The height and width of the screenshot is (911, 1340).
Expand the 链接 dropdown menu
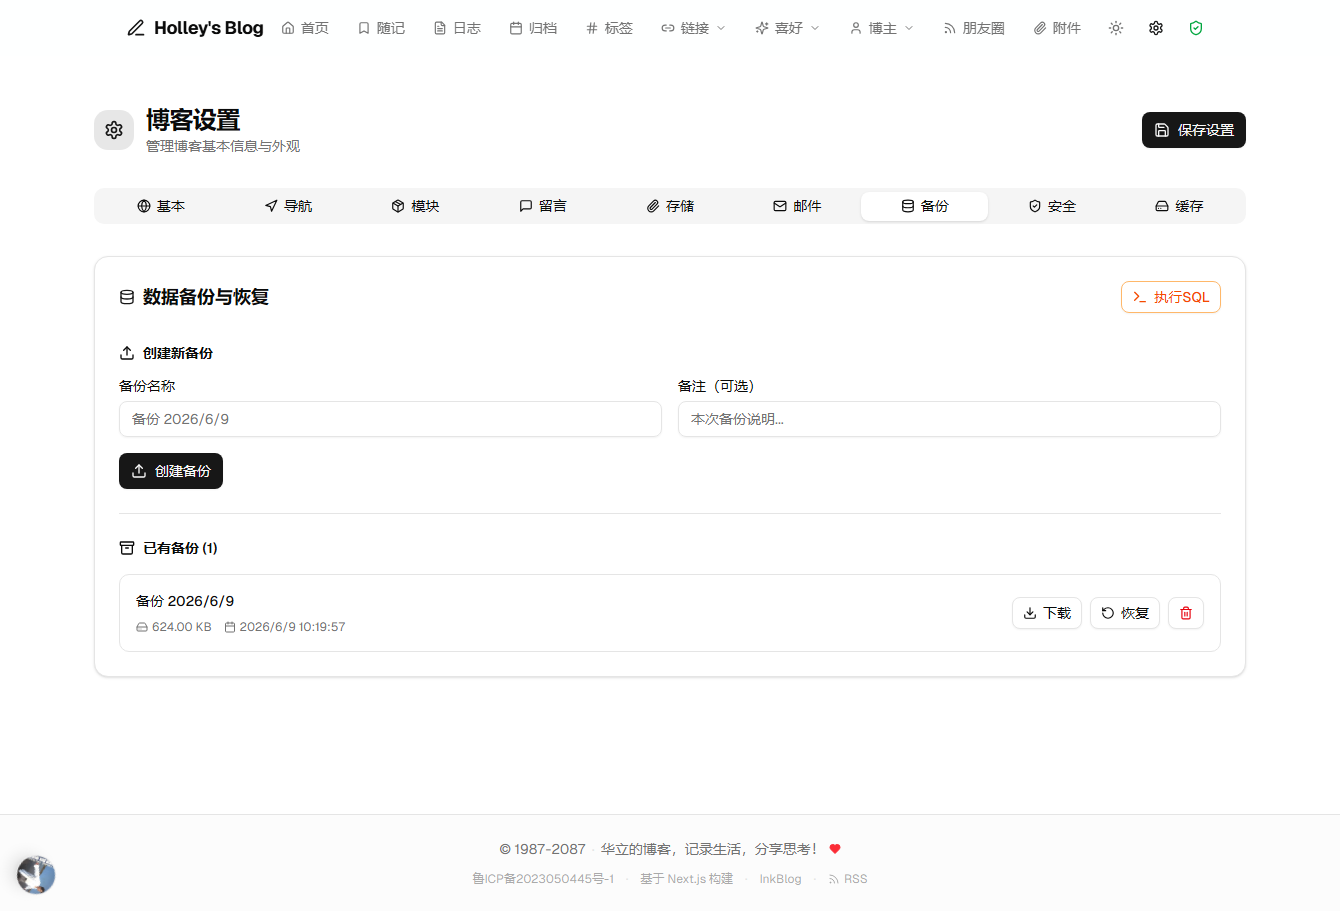[693, 28]
